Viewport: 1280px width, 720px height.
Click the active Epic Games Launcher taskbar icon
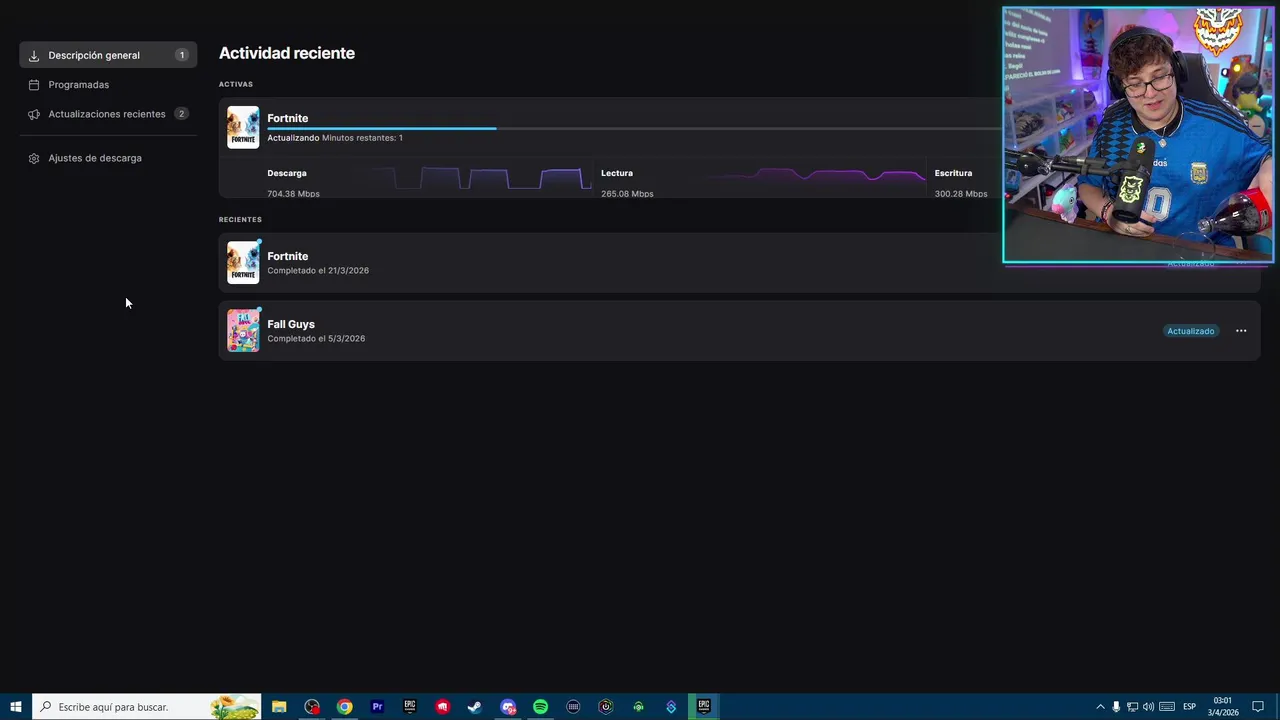(x=704, y=707)
